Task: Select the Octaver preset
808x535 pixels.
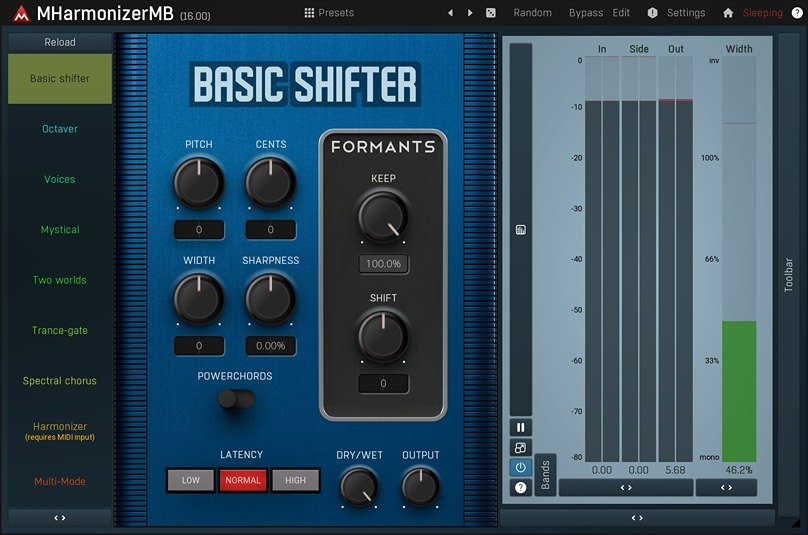Action: coord(60,129)
